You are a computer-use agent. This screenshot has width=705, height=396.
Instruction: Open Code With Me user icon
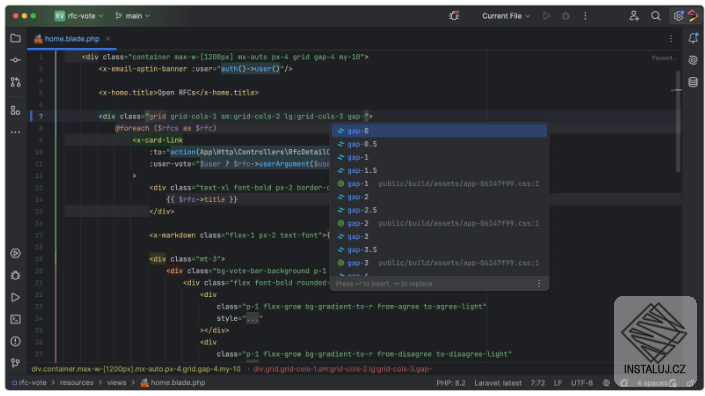point(634,16)
